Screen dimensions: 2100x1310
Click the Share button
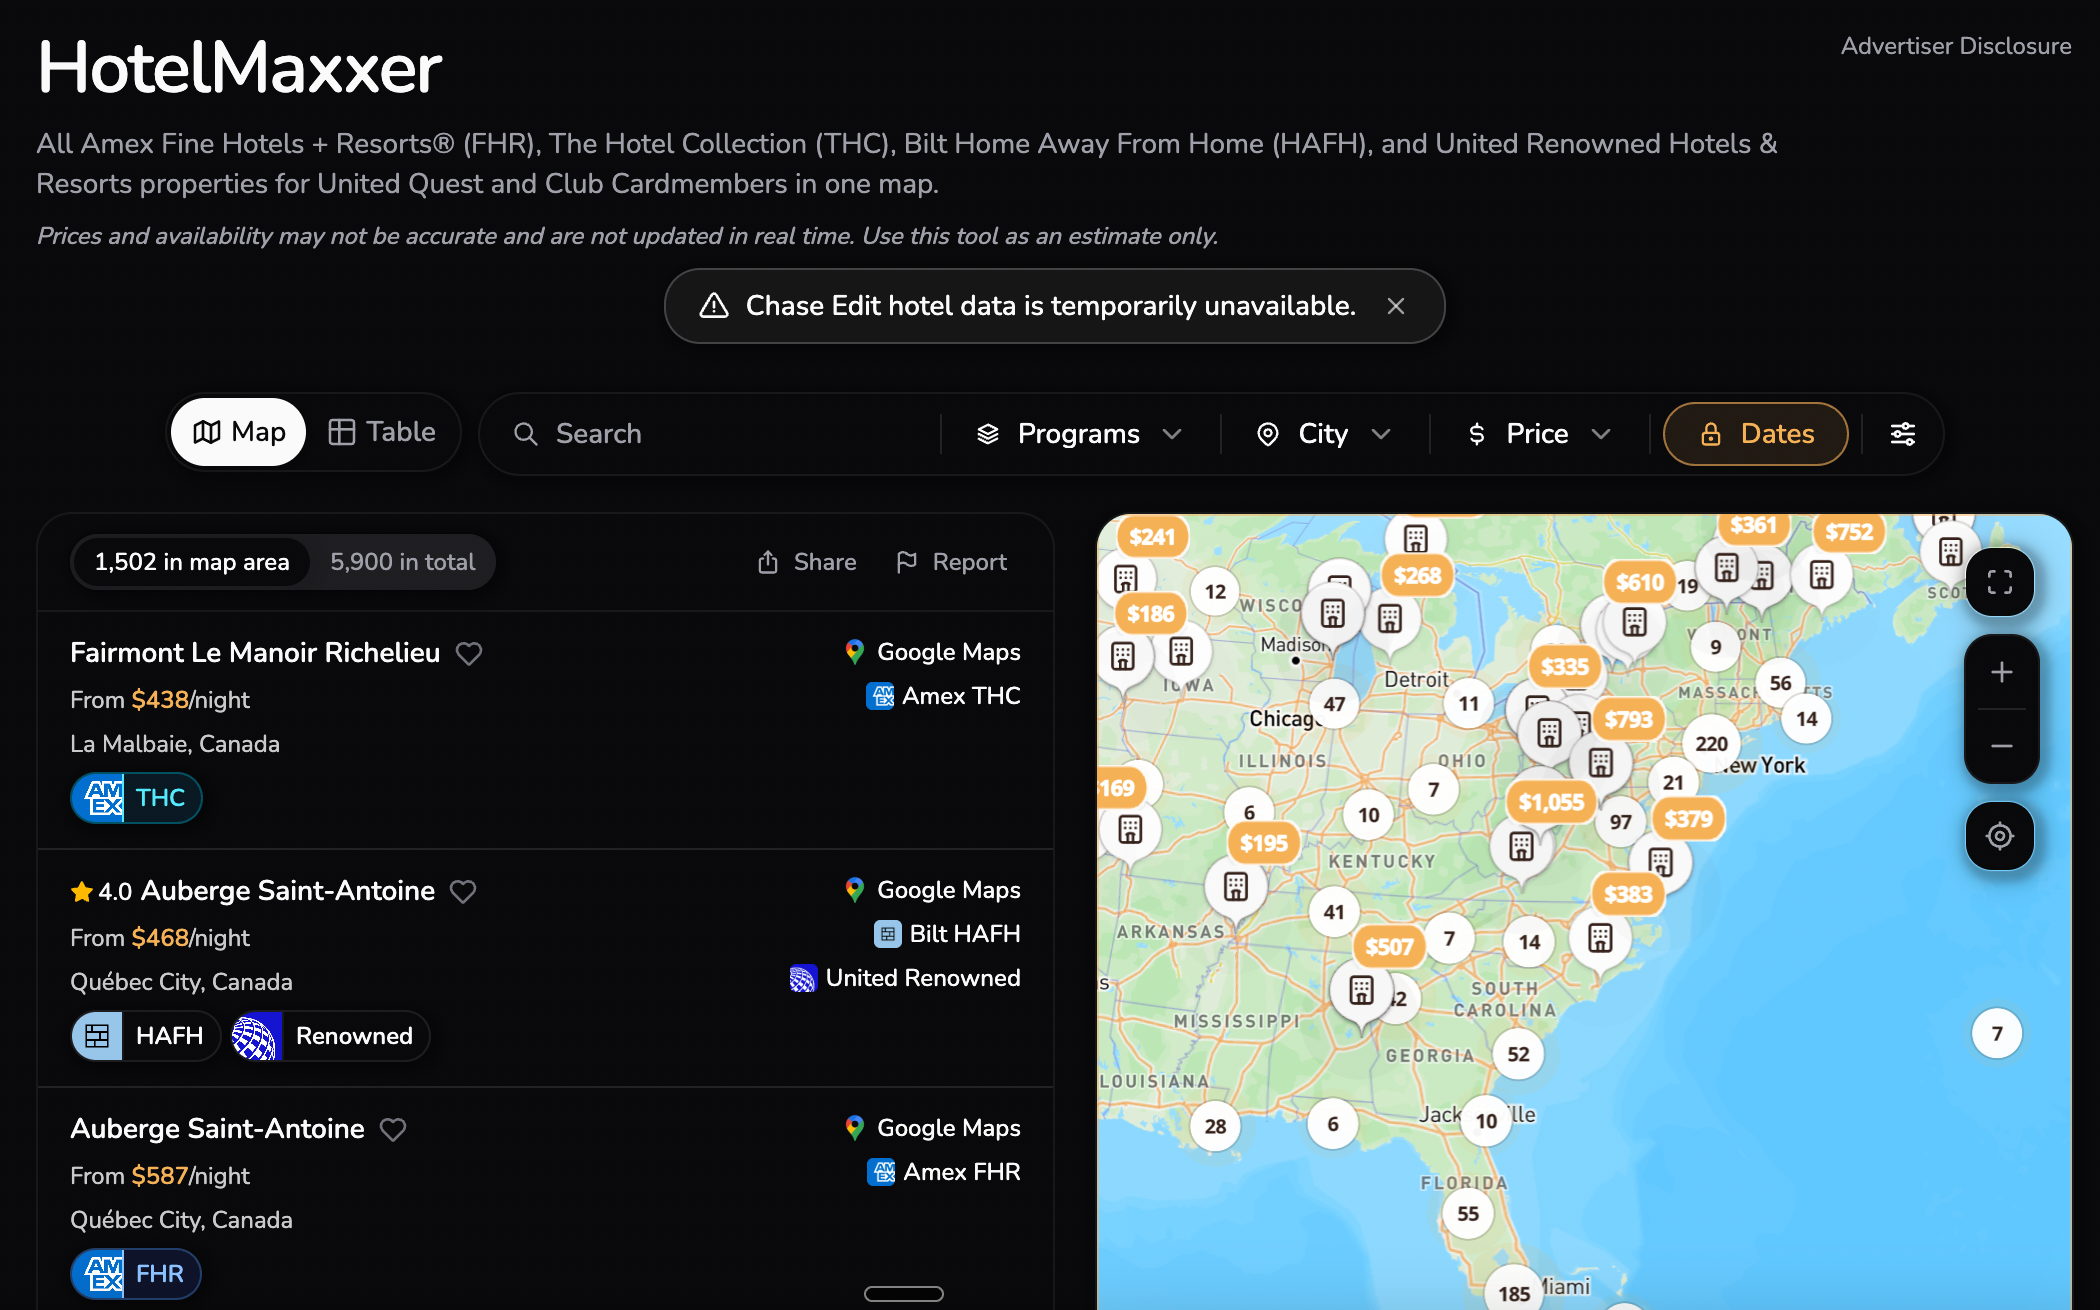tap(807, 562)
